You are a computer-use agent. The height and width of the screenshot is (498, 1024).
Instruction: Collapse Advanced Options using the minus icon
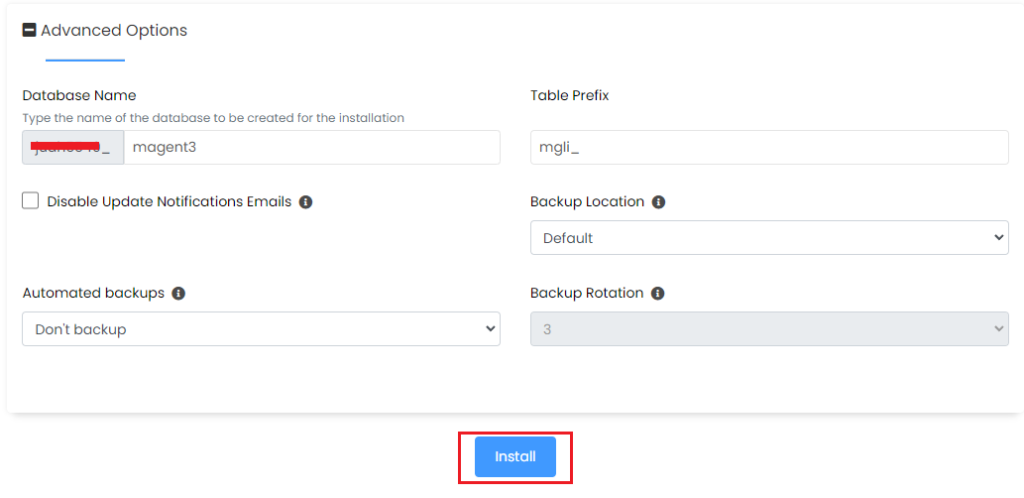click(30, 31)
